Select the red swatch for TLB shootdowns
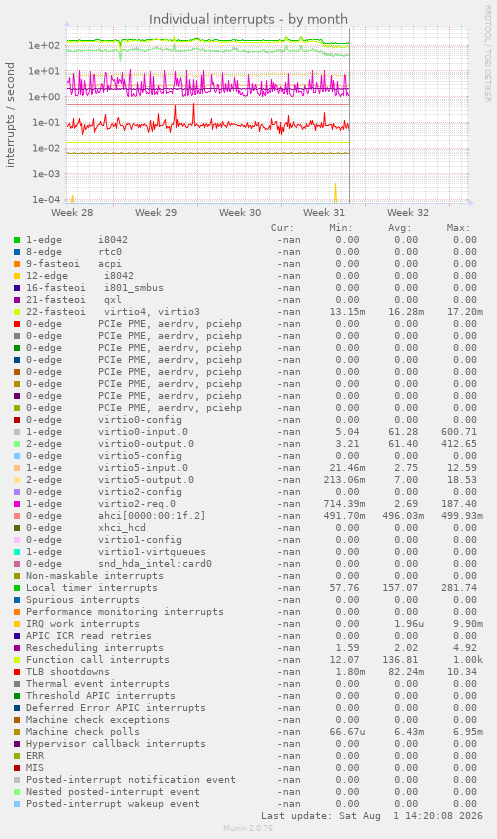 (17, 672)
